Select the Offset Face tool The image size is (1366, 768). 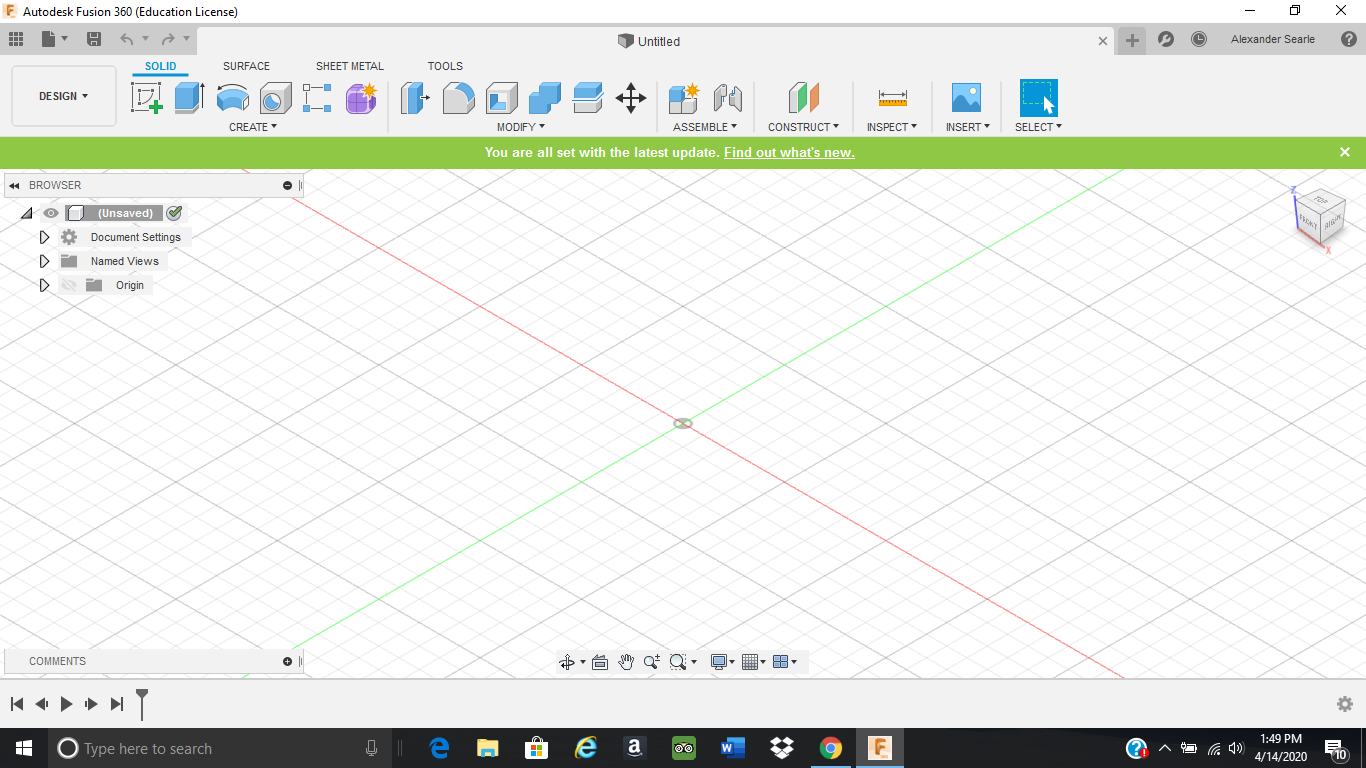coord(588,98)
